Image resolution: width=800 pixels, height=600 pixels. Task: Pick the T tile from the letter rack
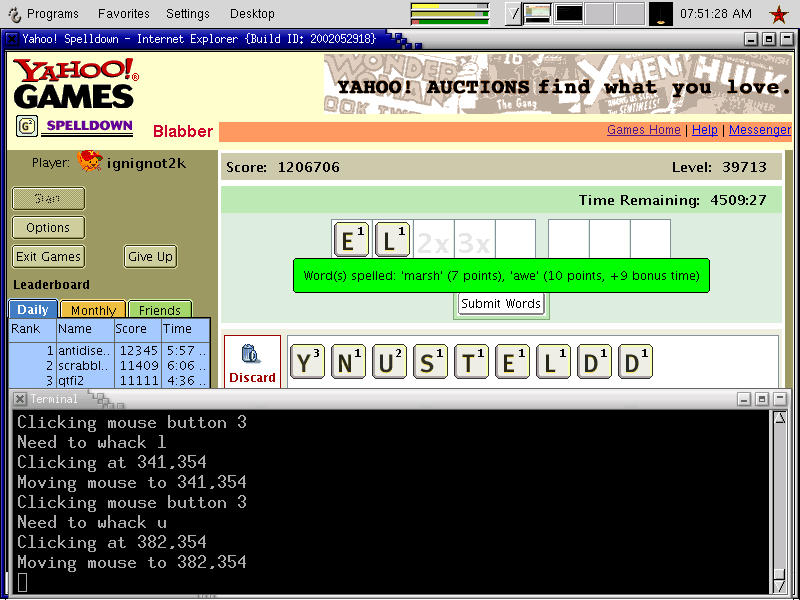click(x=471, y=362)
